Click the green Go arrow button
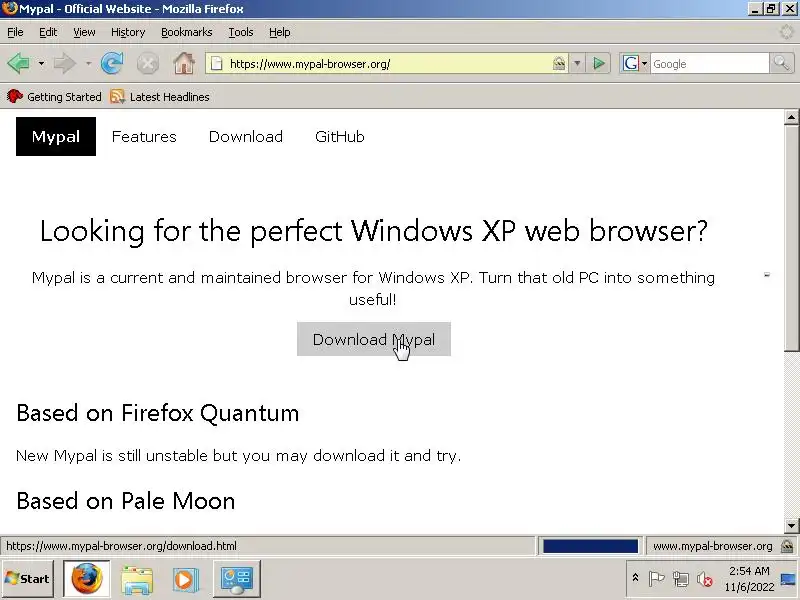 (598, 64)
